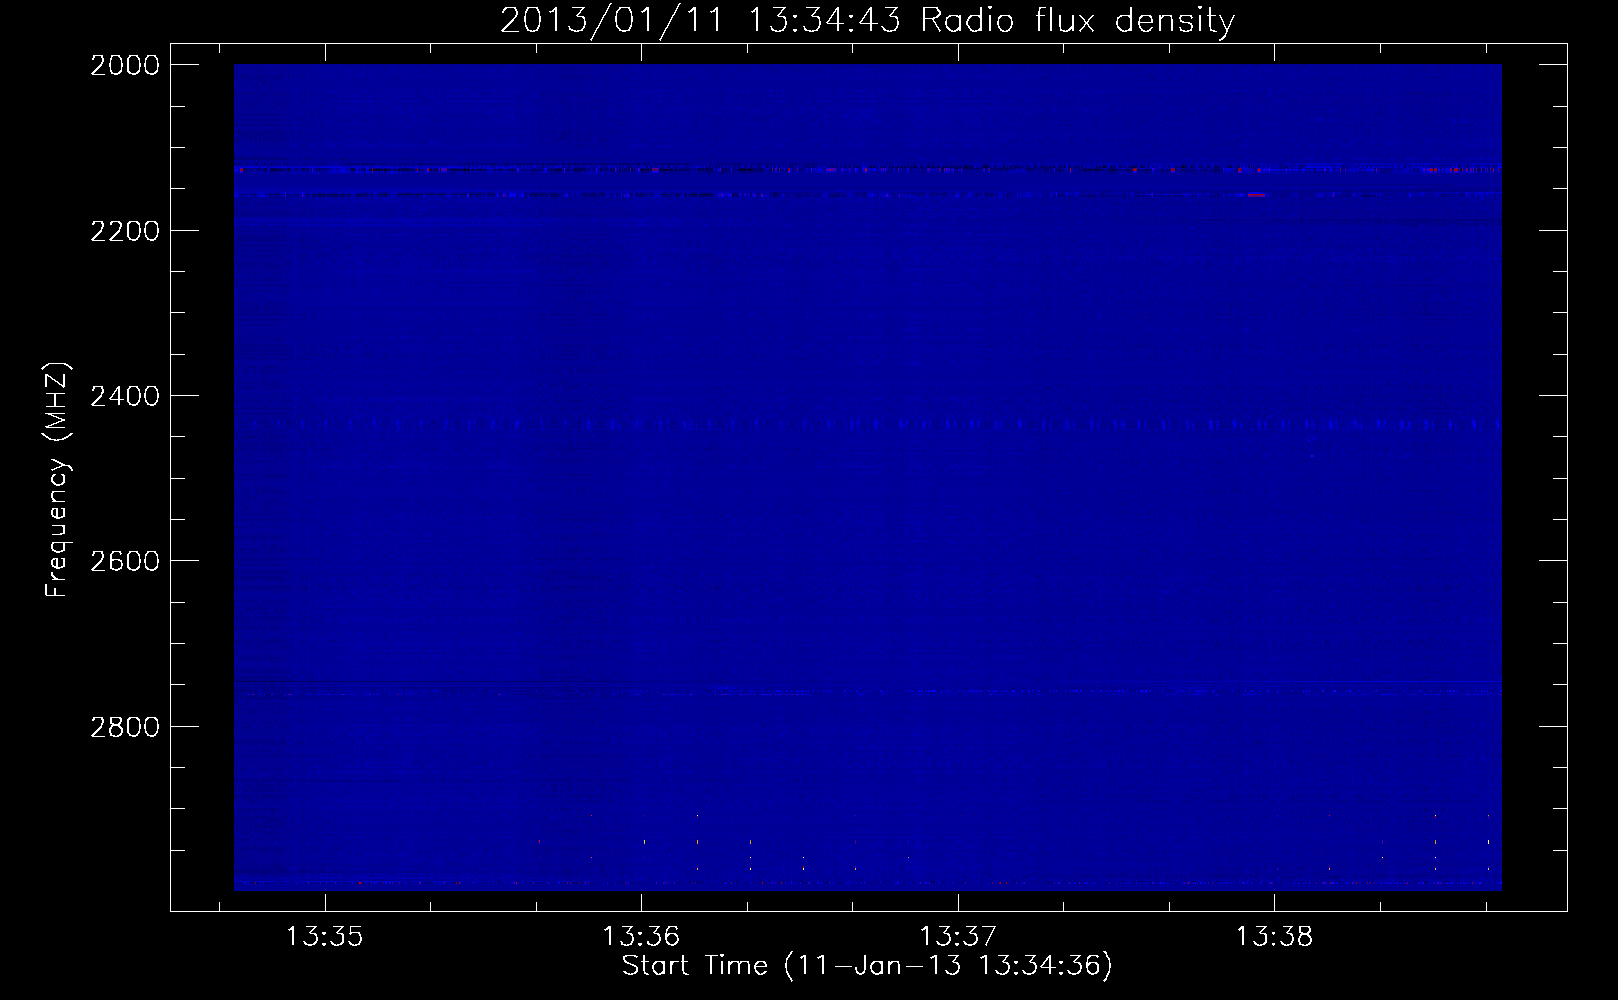Image resolution: width=1618 pixels, height=1000 pixels.
Task: Click the '13:36' time axis label
Action: (641, 937)
